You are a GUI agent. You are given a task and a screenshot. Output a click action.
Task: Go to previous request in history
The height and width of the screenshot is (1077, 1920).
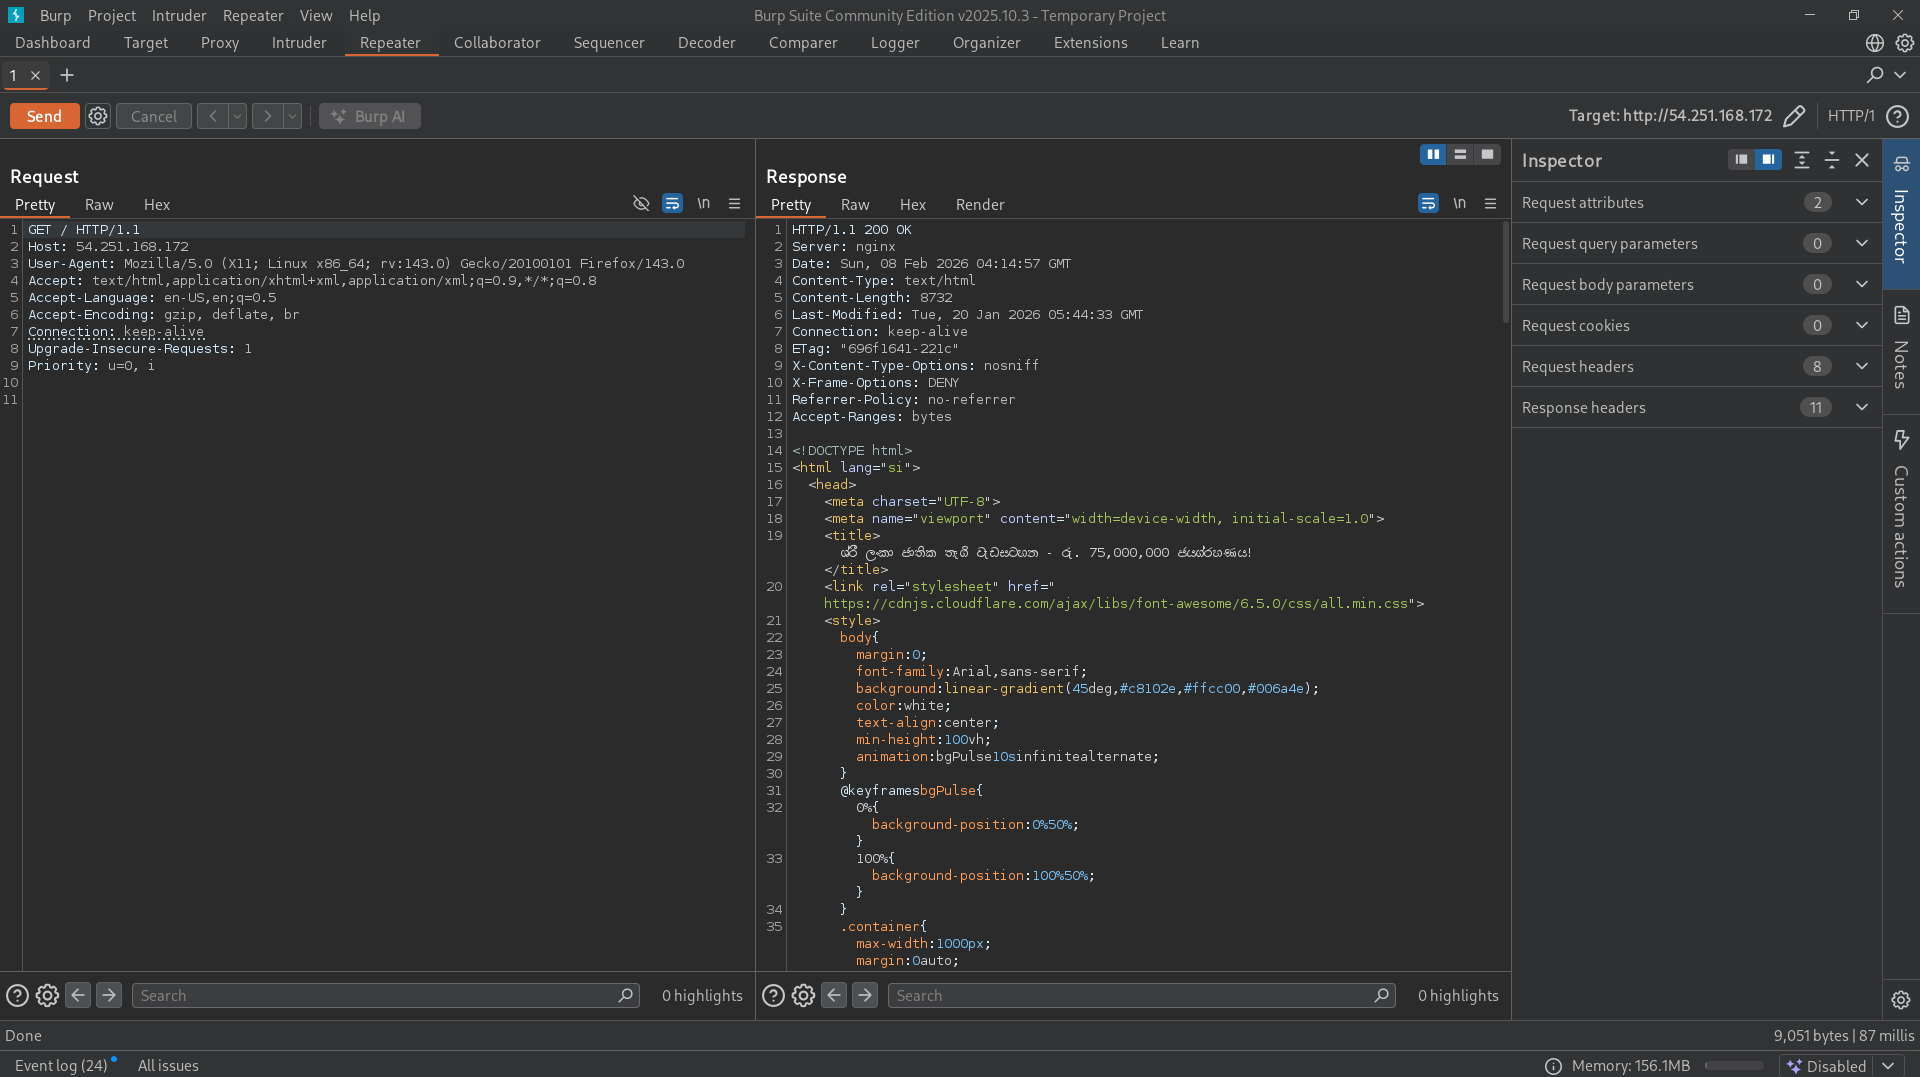point(212,116)
